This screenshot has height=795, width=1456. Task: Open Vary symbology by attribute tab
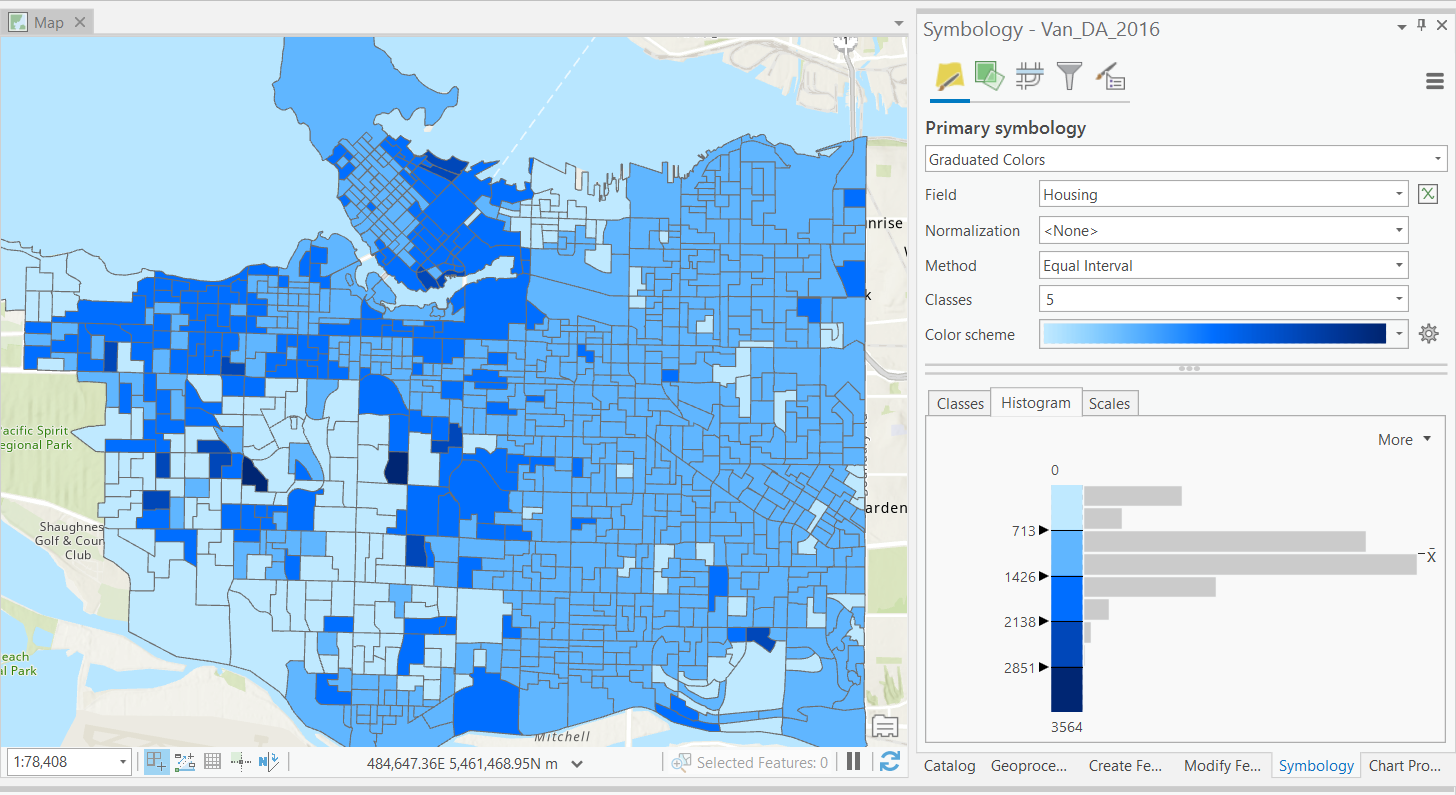coord(989,77)
